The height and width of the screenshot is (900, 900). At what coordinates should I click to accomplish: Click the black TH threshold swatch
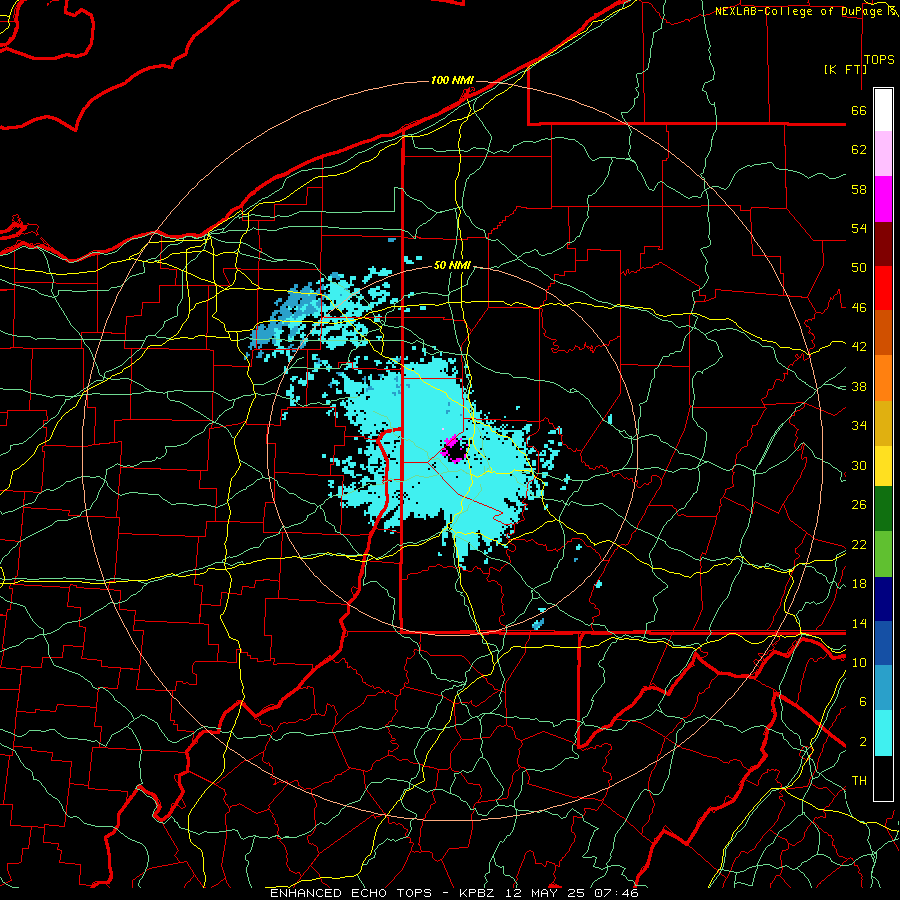click(x=883, y=778)
